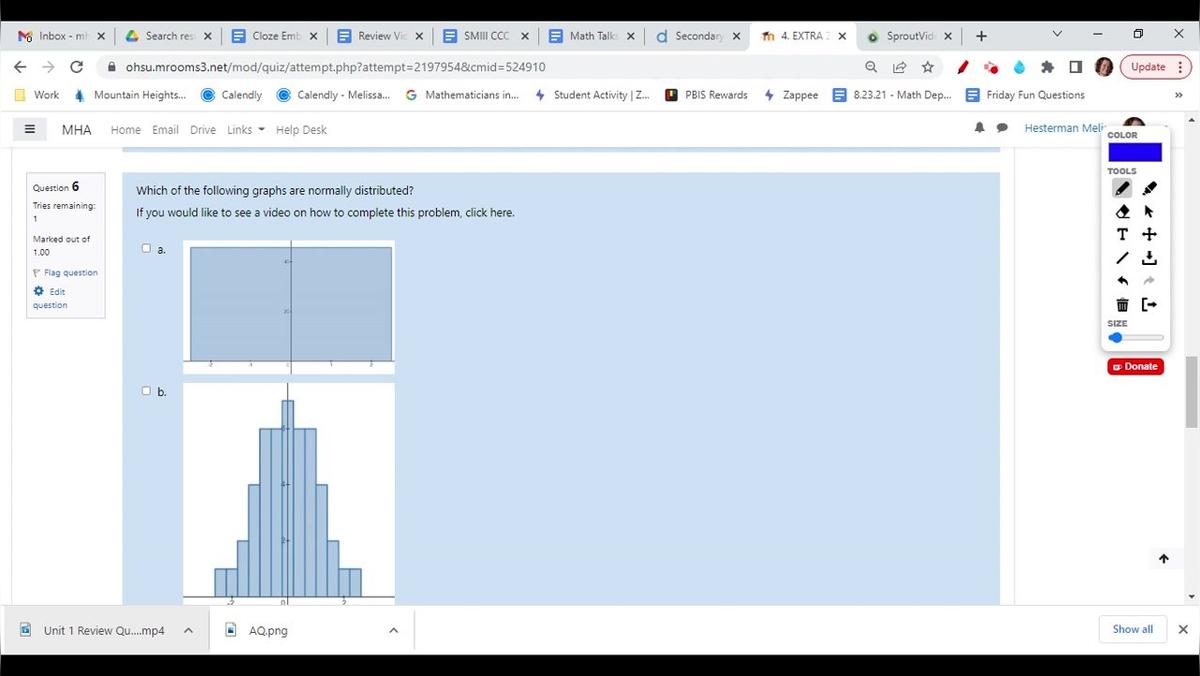Clear drawings with the trash icon

pos(1123,304)
